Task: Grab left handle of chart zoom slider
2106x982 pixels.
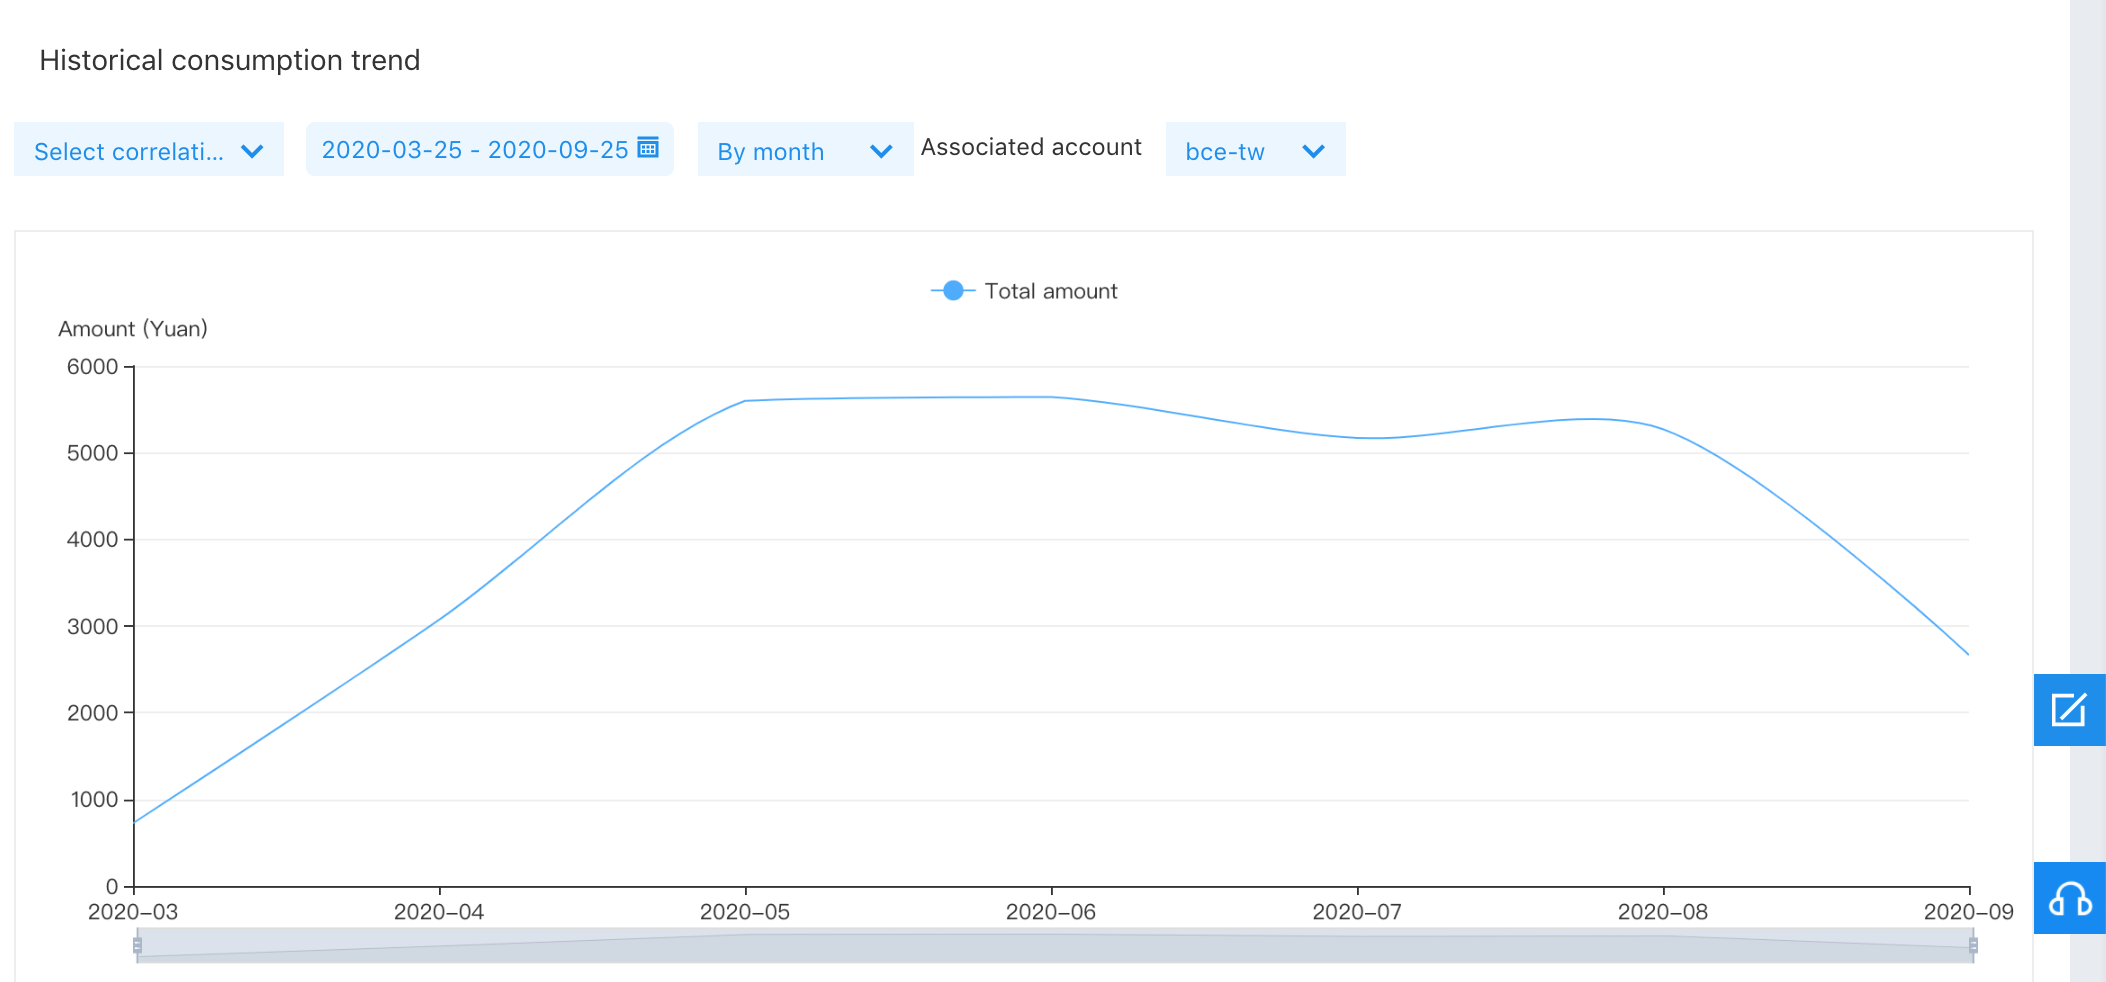Action: [x=138, y=945]
